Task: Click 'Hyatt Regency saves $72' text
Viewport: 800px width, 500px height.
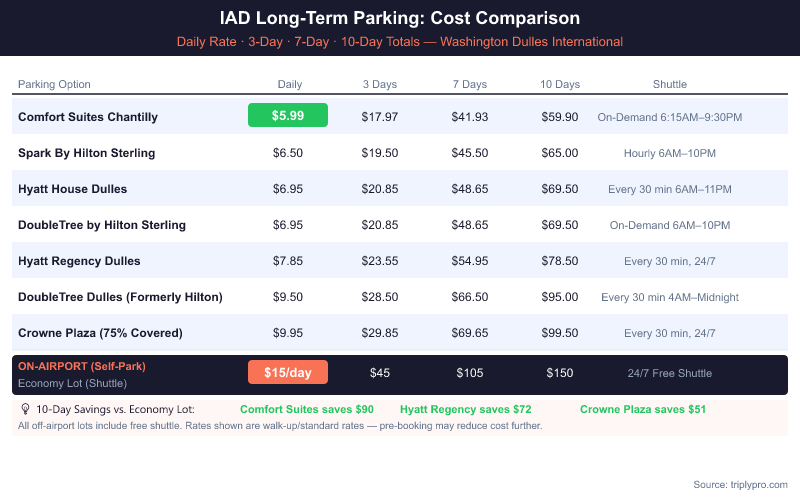Action: click(x=465, y=409)
